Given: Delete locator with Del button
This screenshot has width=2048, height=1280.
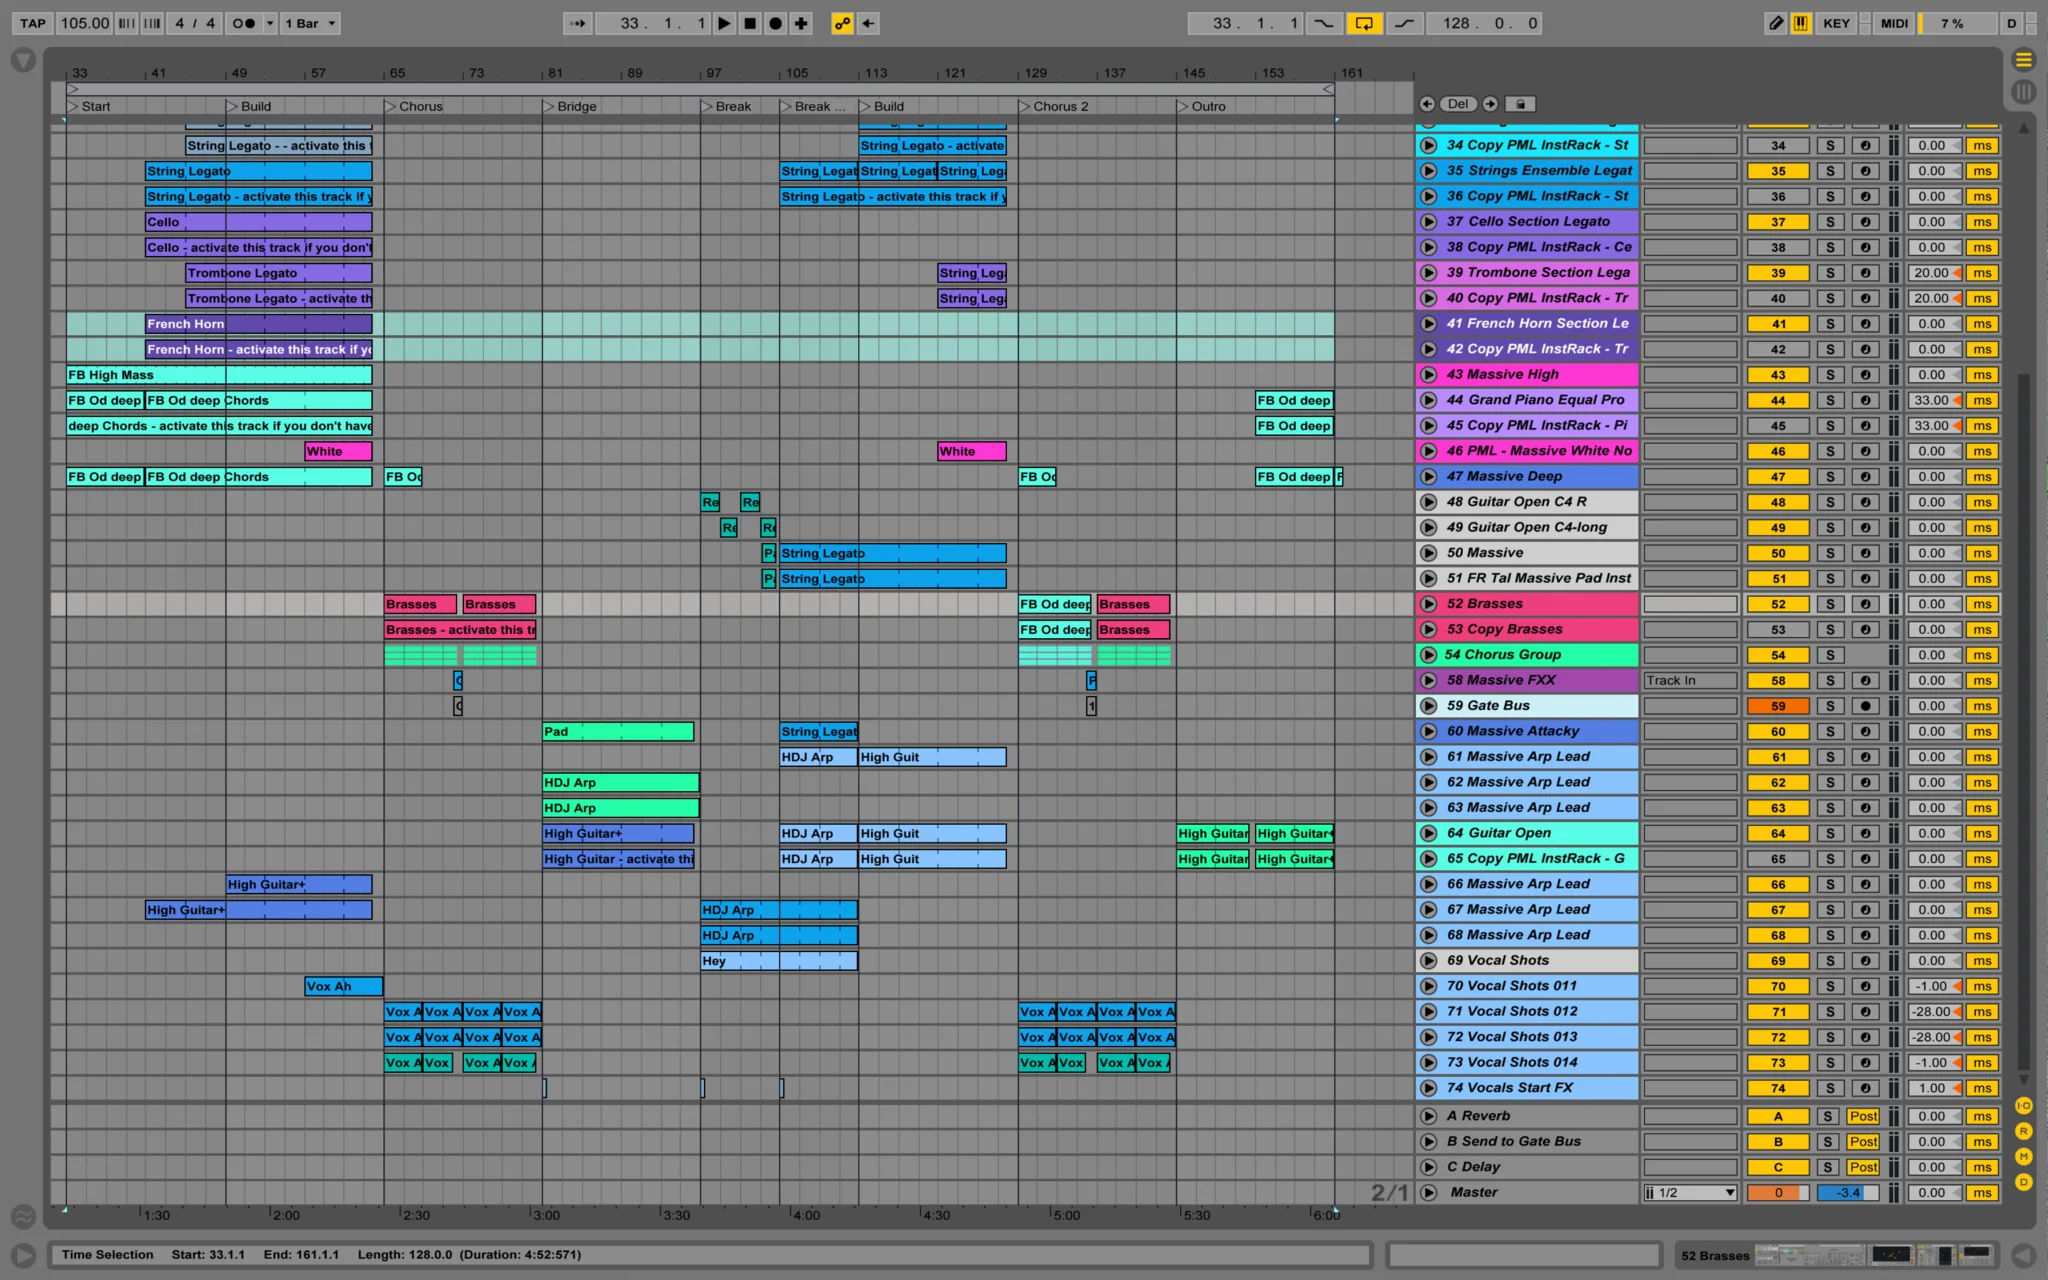Looking at the screenshot, I should pyautogui.click(x=1458, y=104).
